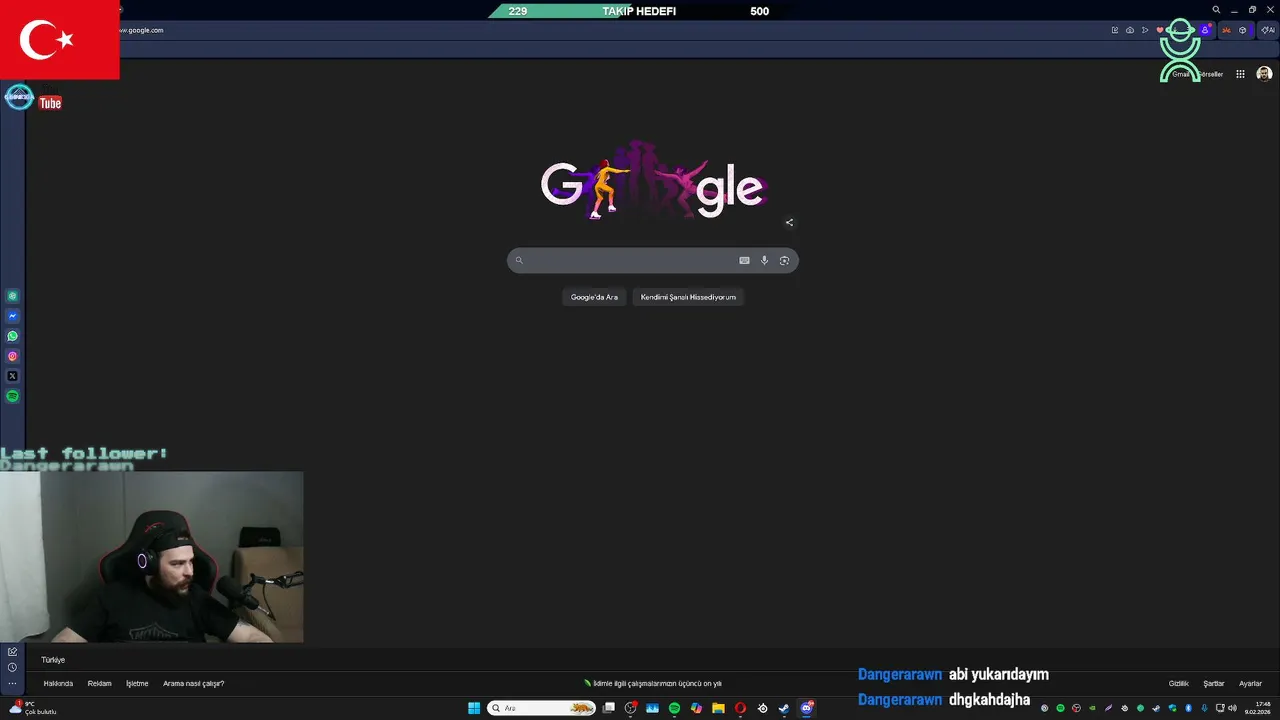Open the Ayarlar footer menu
This screenshot has width=1280, height=720.
pos(1250,684)
